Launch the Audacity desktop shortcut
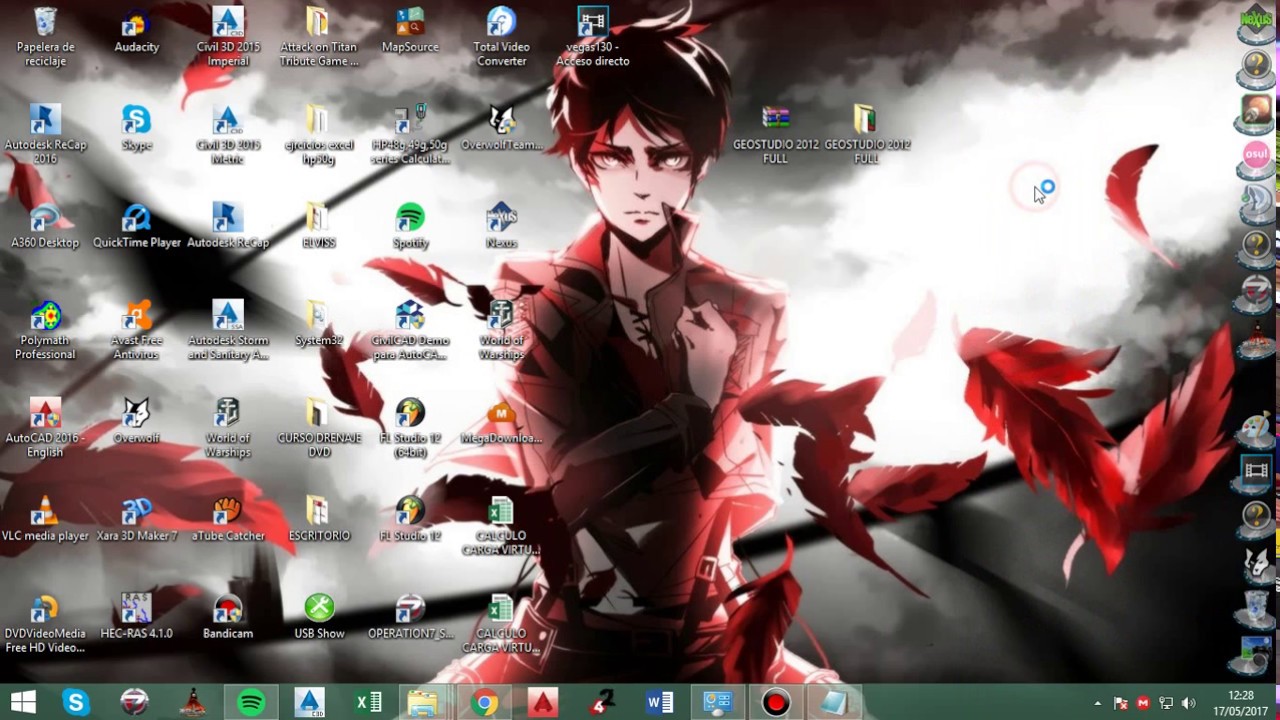This screenshot has width=1280, height=720. point(137,30)
